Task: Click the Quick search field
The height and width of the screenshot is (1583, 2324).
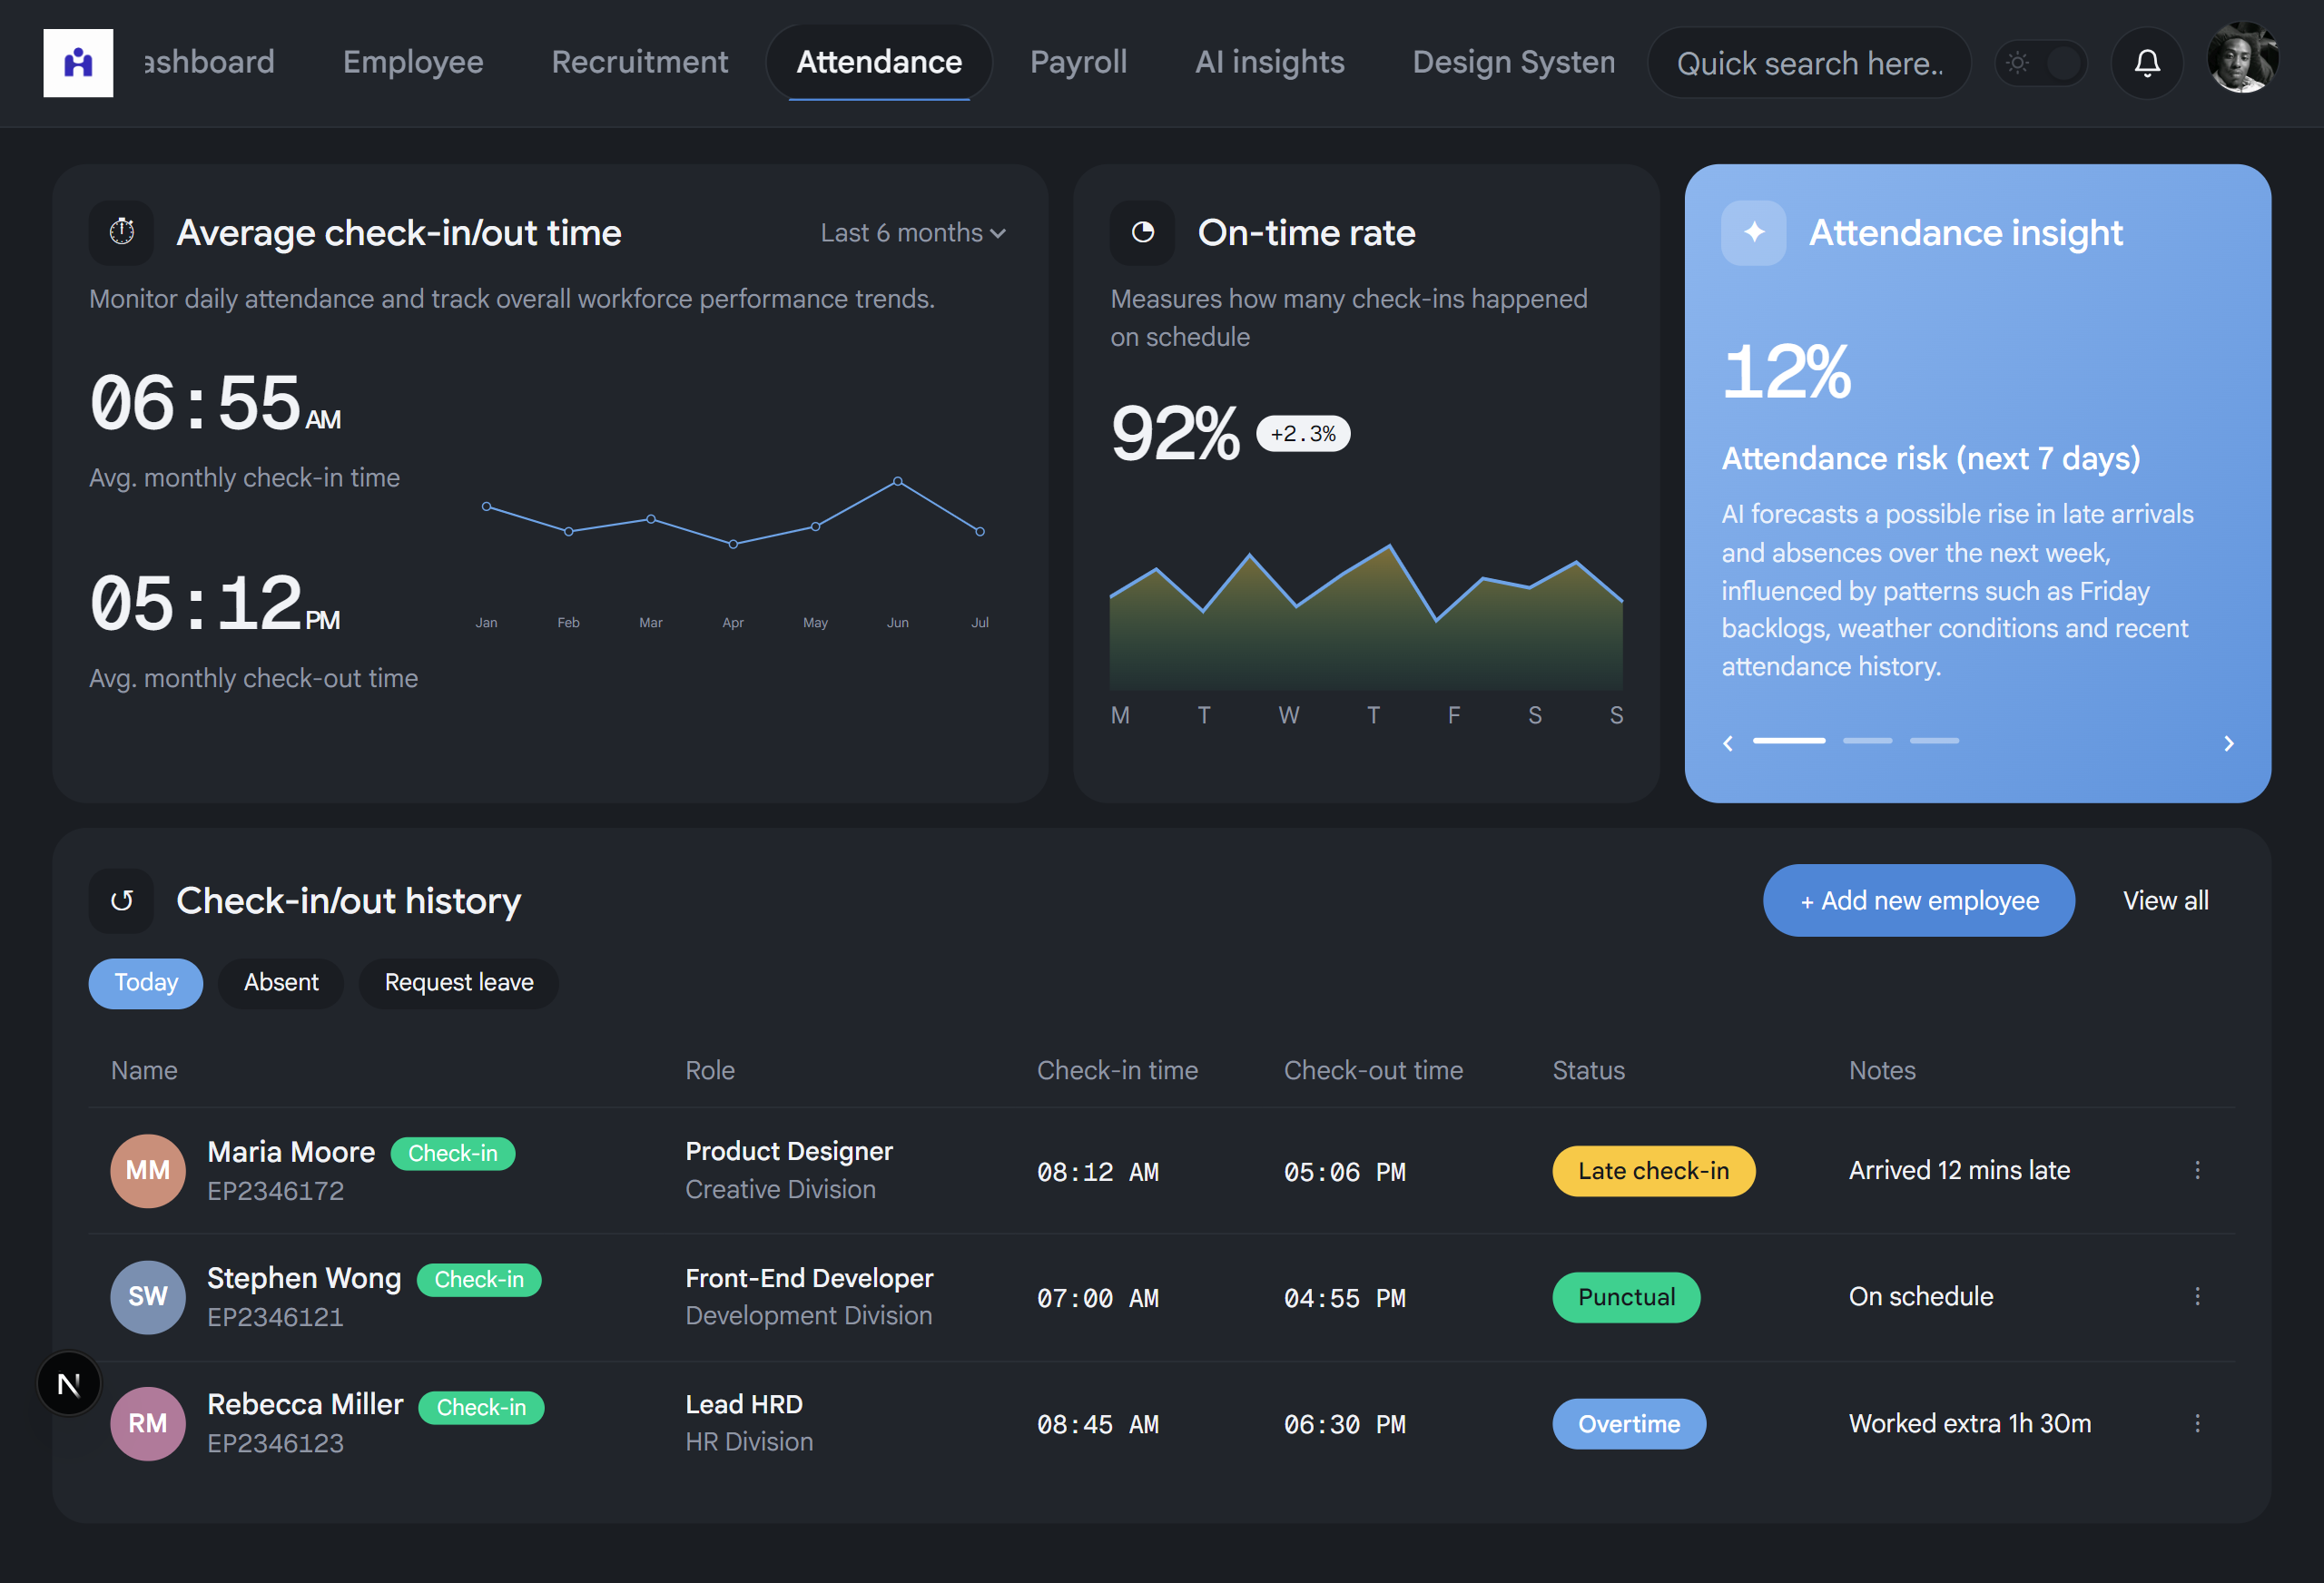Action: tap(1809, 63)
